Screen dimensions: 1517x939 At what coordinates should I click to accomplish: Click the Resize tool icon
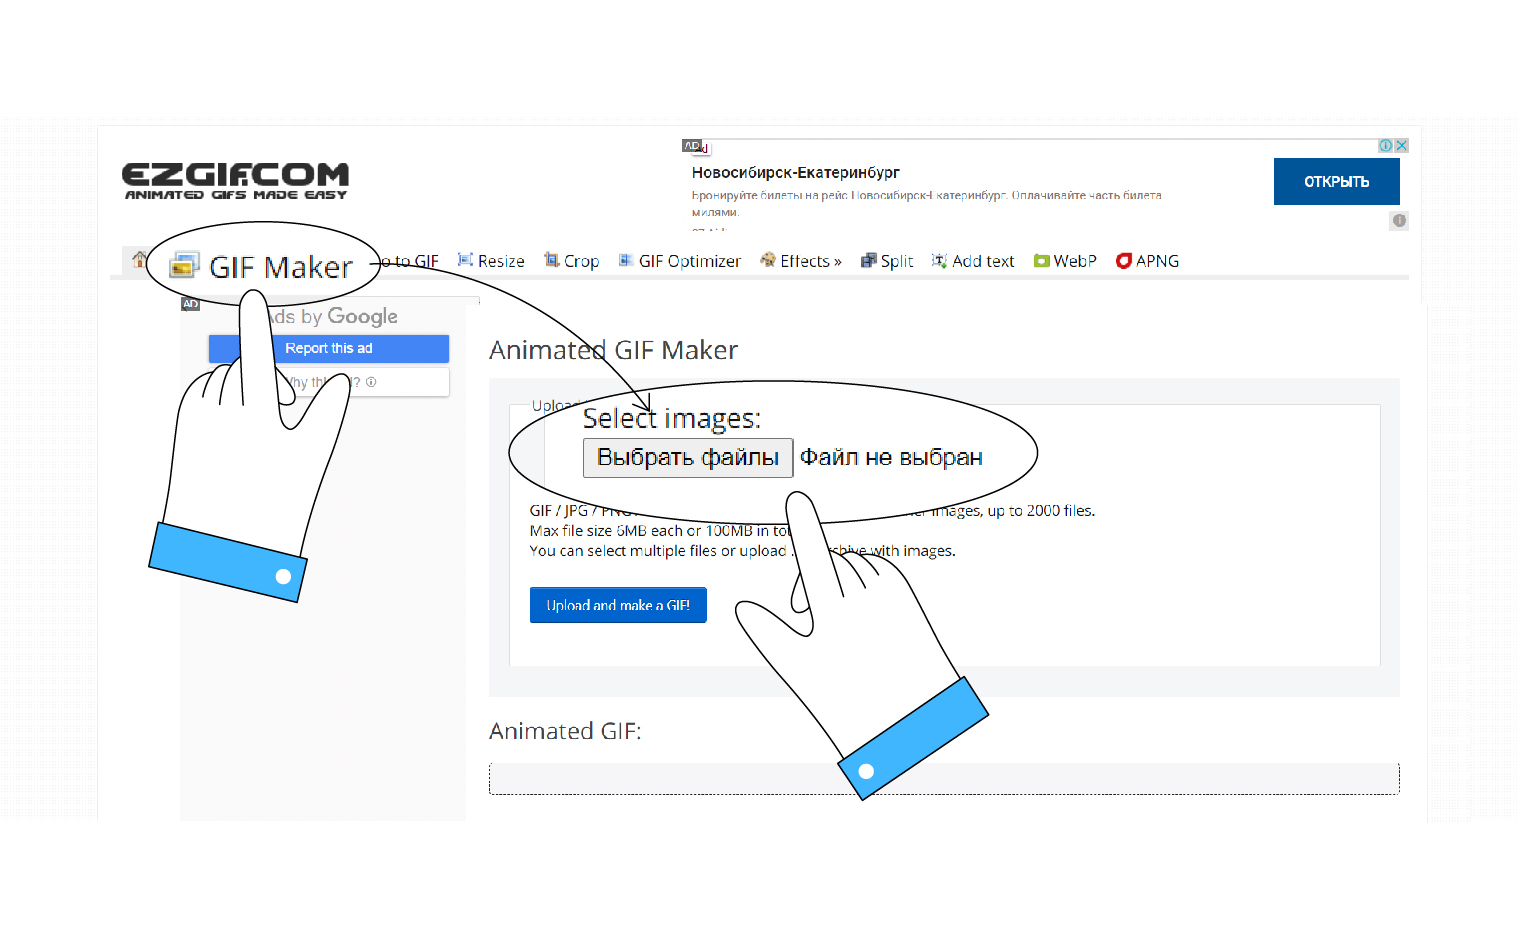[x=465, y=260]
